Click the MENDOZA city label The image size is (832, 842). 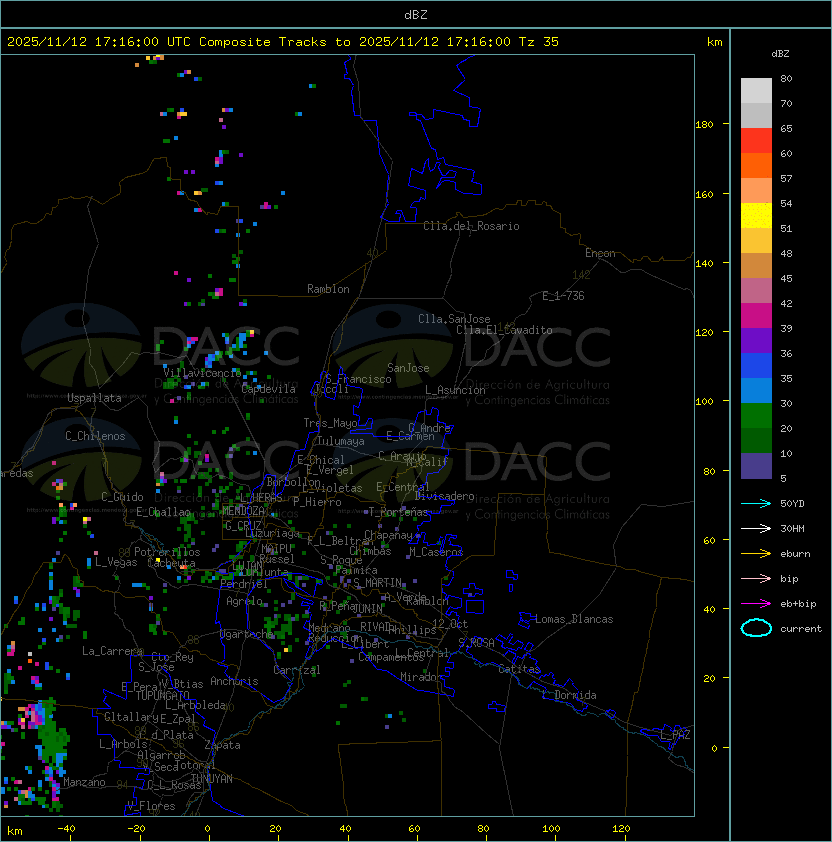coord(243,511)
